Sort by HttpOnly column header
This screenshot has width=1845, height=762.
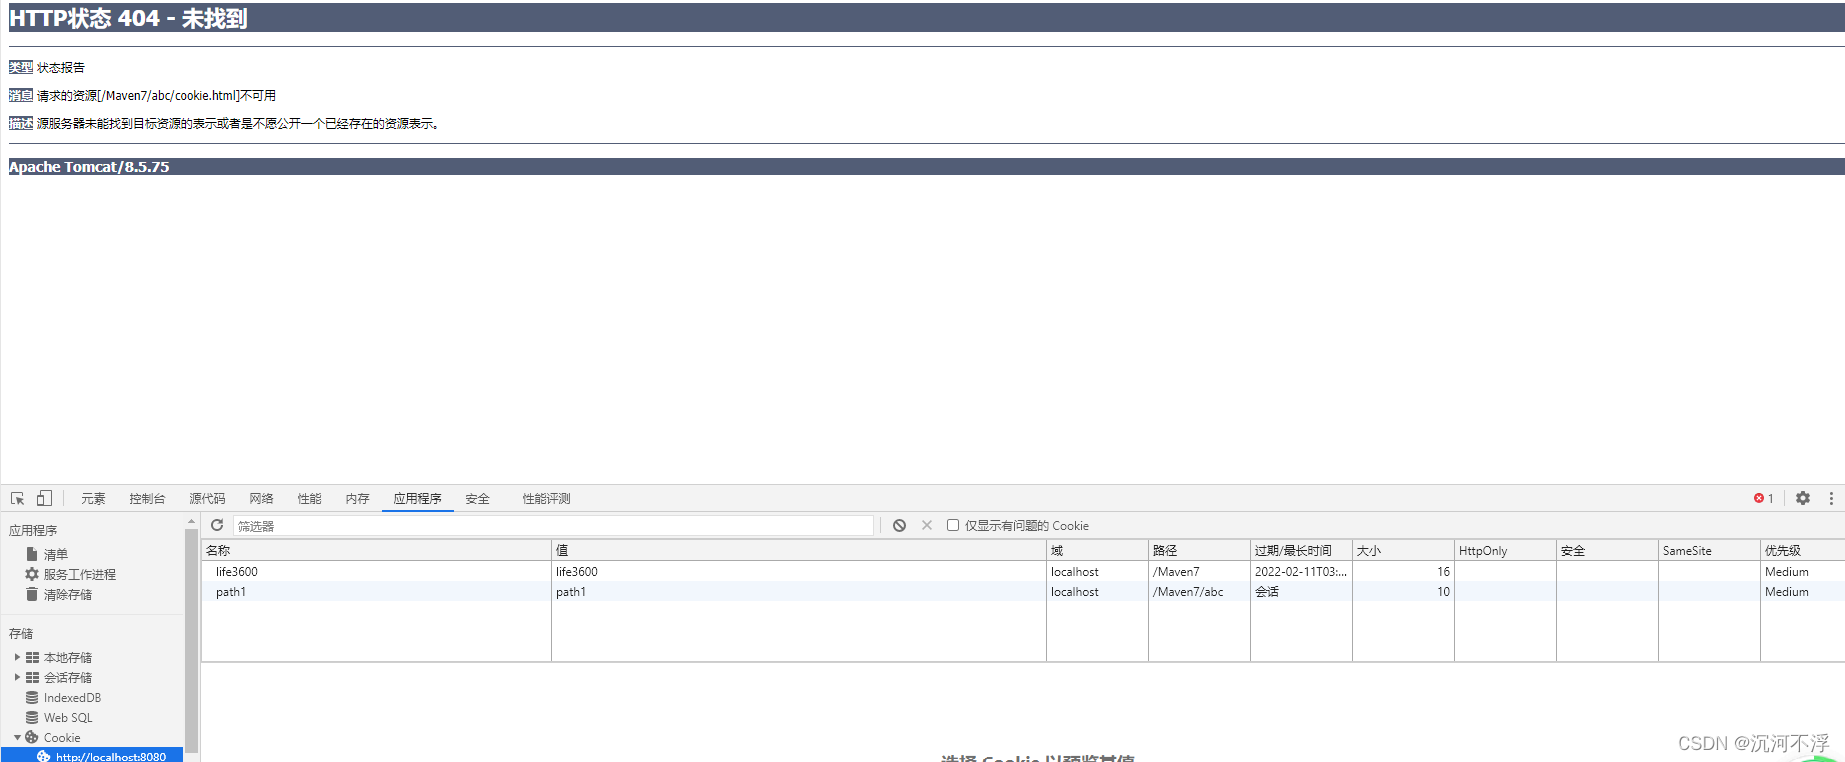pyautogui.click(x=1505, y=550)
